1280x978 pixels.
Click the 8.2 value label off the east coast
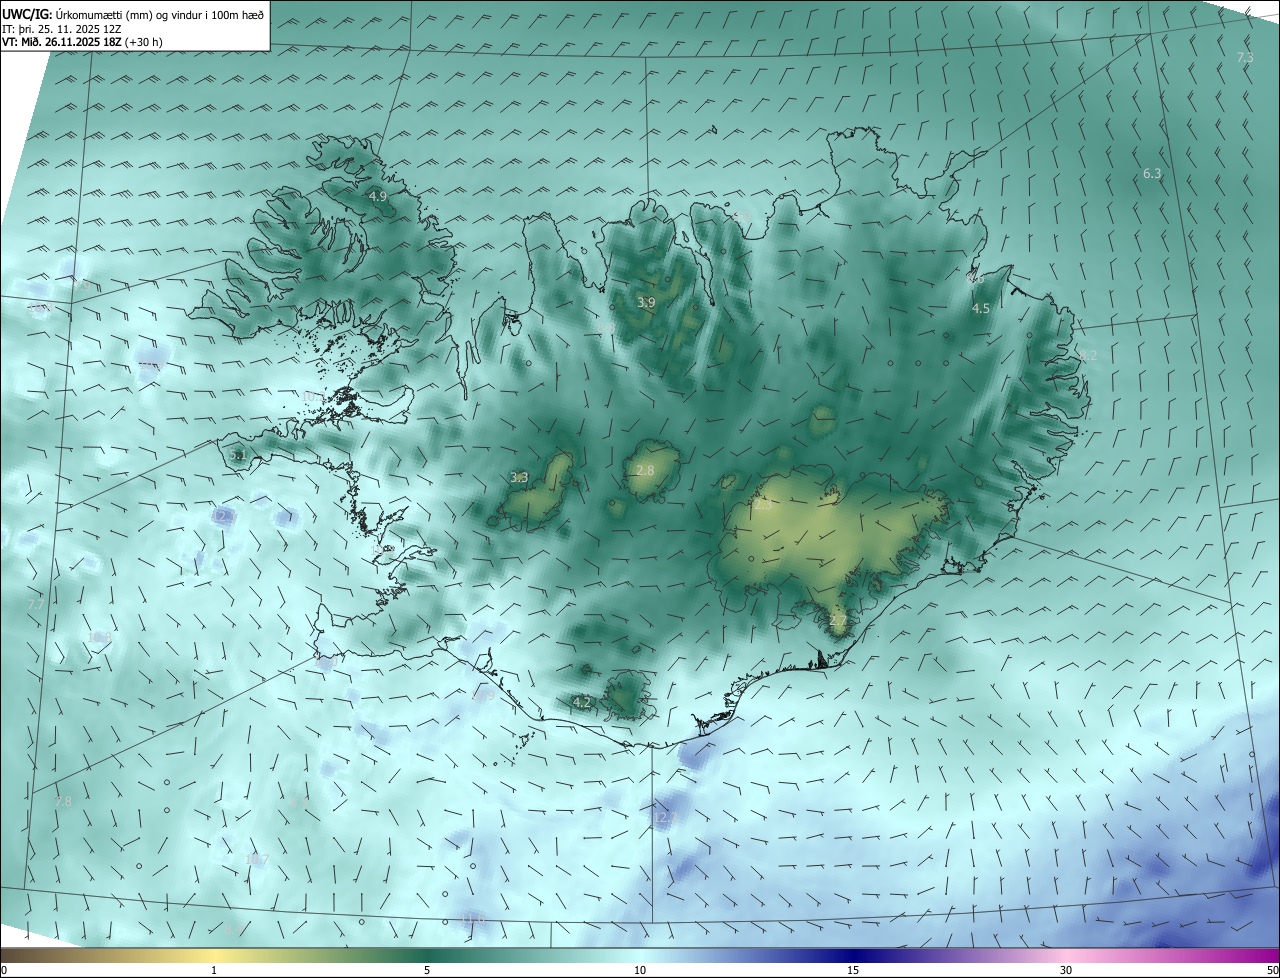click(1088, 355)
